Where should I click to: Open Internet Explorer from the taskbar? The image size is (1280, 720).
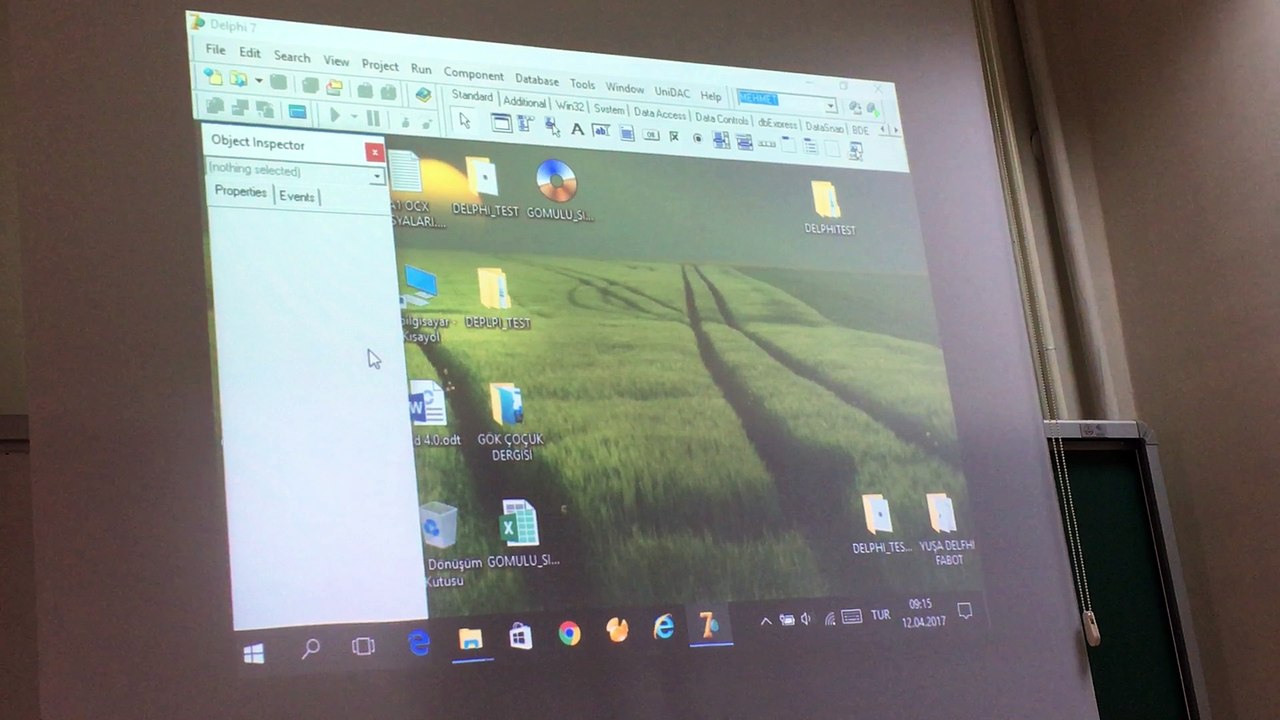(663, 628)
